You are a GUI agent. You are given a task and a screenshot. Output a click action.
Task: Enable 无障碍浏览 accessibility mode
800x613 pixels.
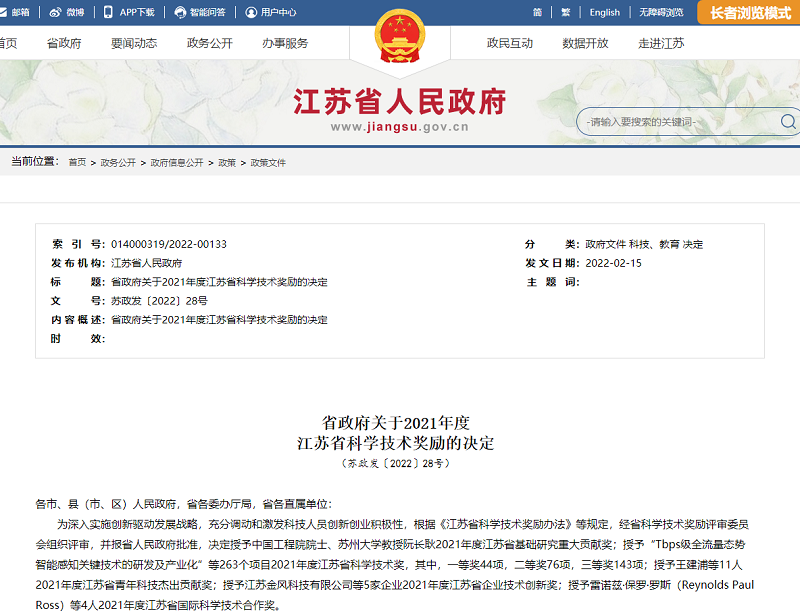point(661,13)
